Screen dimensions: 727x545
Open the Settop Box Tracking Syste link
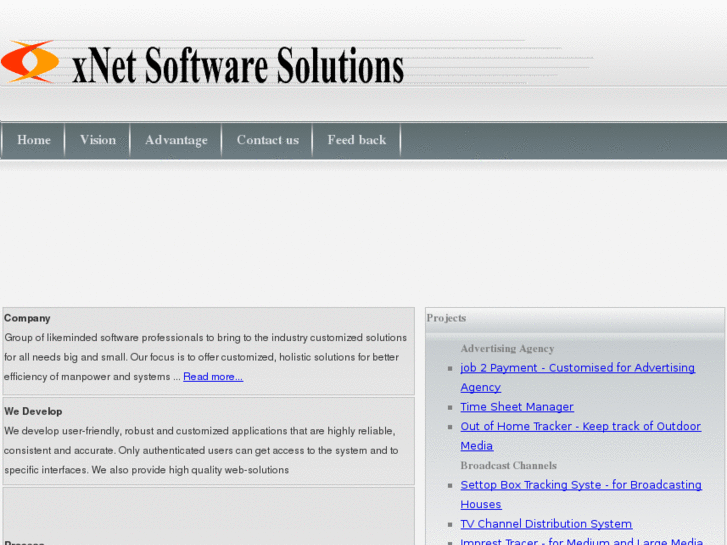[580, 485]
